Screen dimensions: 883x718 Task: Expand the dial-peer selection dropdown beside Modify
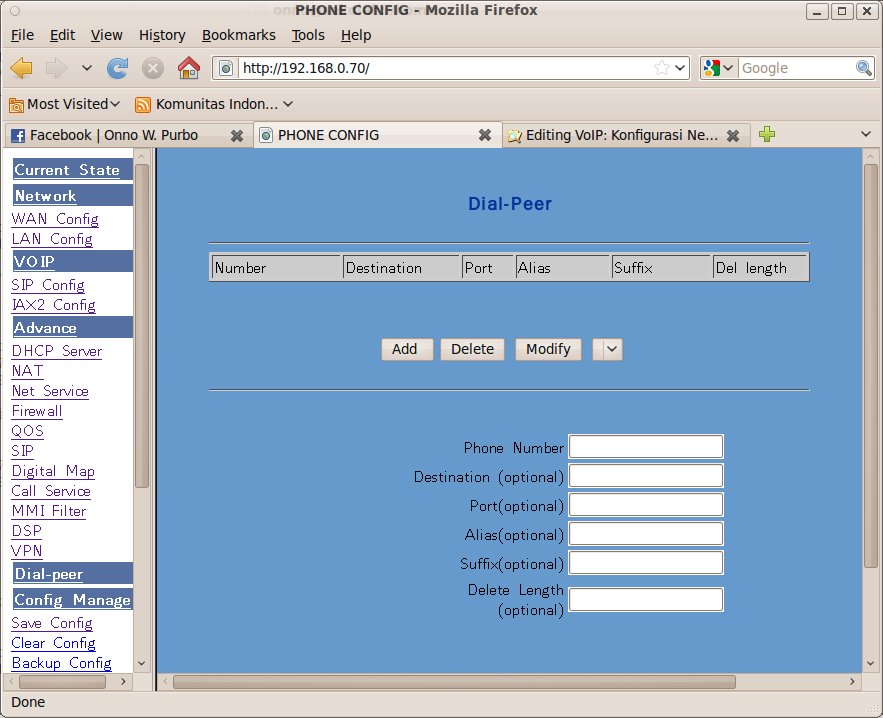coord(608,349)
